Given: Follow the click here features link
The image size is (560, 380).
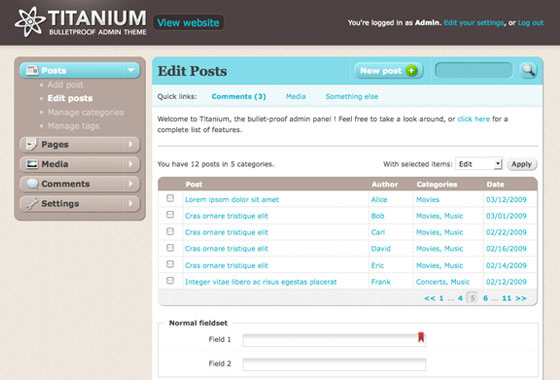Looking at the screenshot, I should [x=474, y=119].
